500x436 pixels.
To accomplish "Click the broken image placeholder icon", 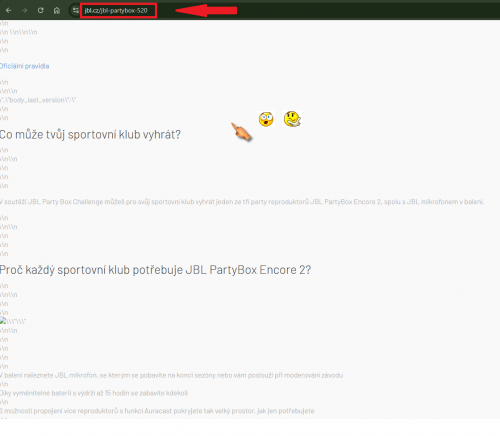I will 3,321.
